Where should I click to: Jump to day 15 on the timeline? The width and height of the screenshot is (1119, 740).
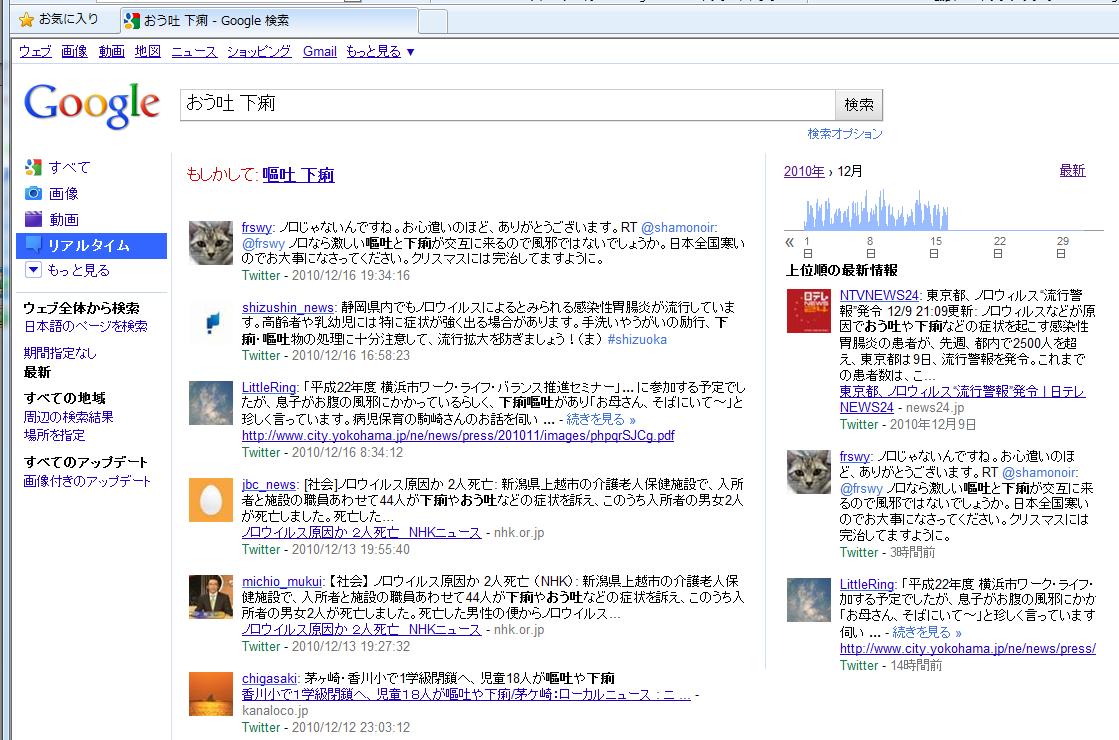tap(936, 247)
